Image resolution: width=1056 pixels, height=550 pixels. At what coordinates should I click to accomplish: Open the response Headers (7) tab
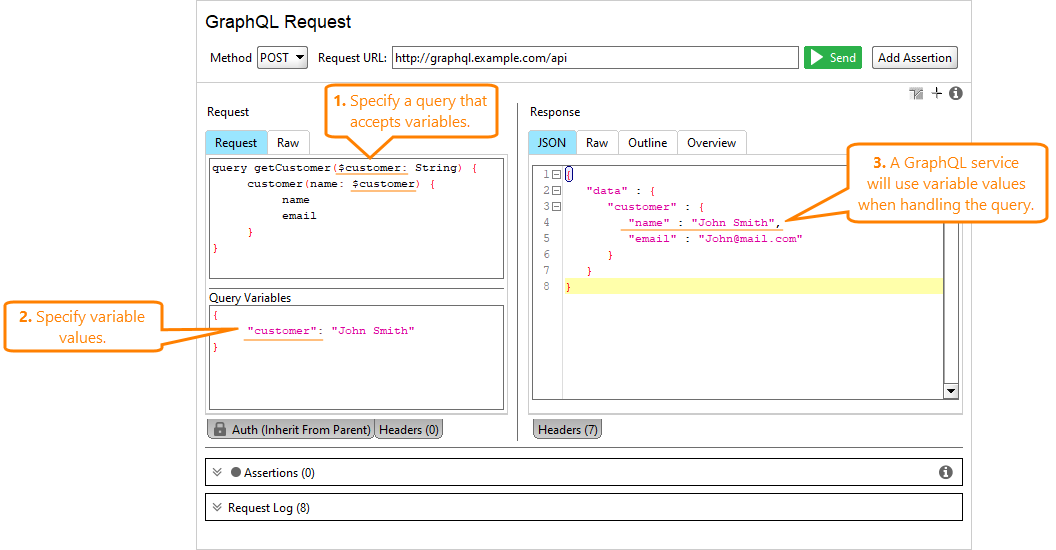coord(567,429)
